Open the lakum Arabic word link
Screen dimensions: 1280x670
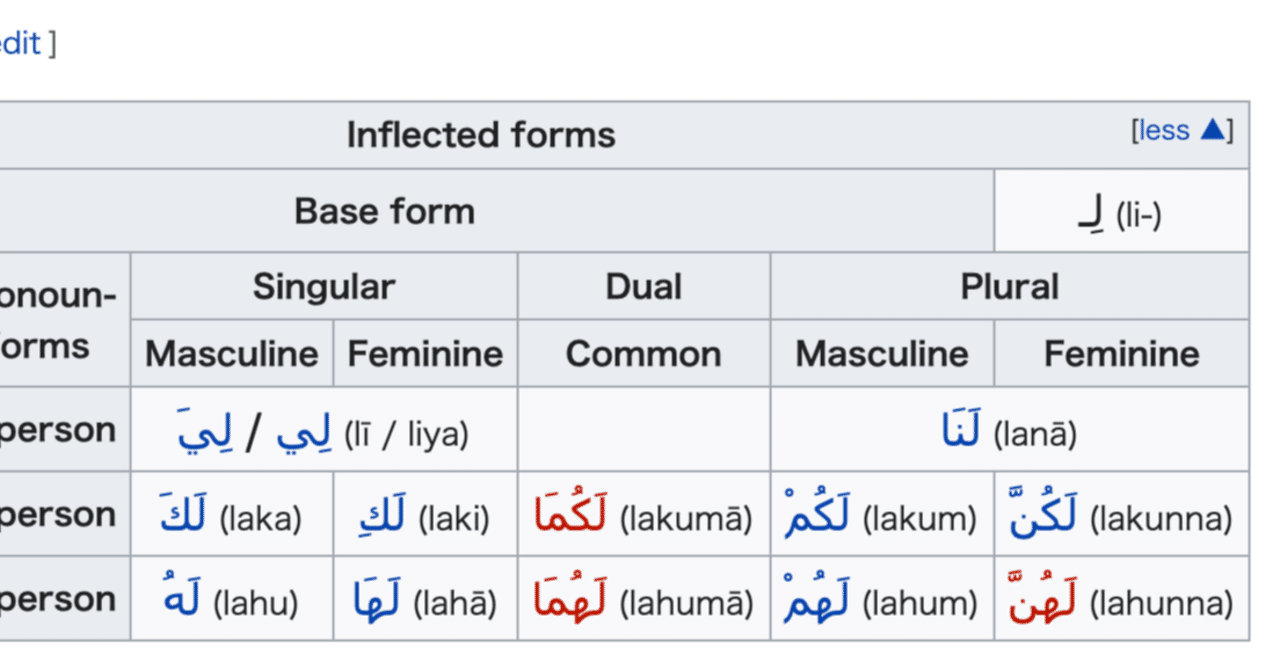(817, 517)
